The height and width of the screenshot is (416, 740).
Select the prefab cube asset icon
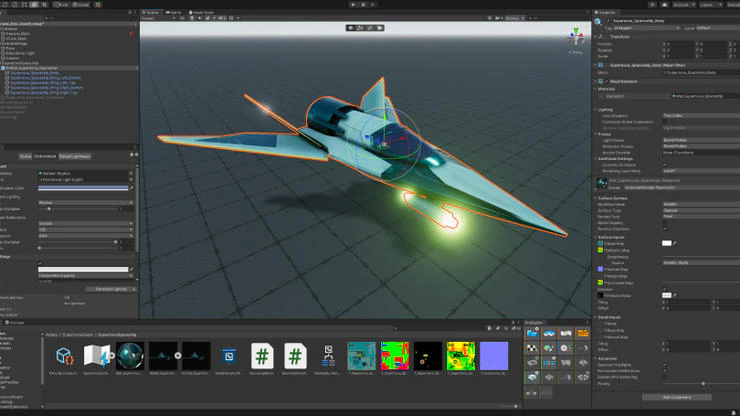[x=65, y=355]
